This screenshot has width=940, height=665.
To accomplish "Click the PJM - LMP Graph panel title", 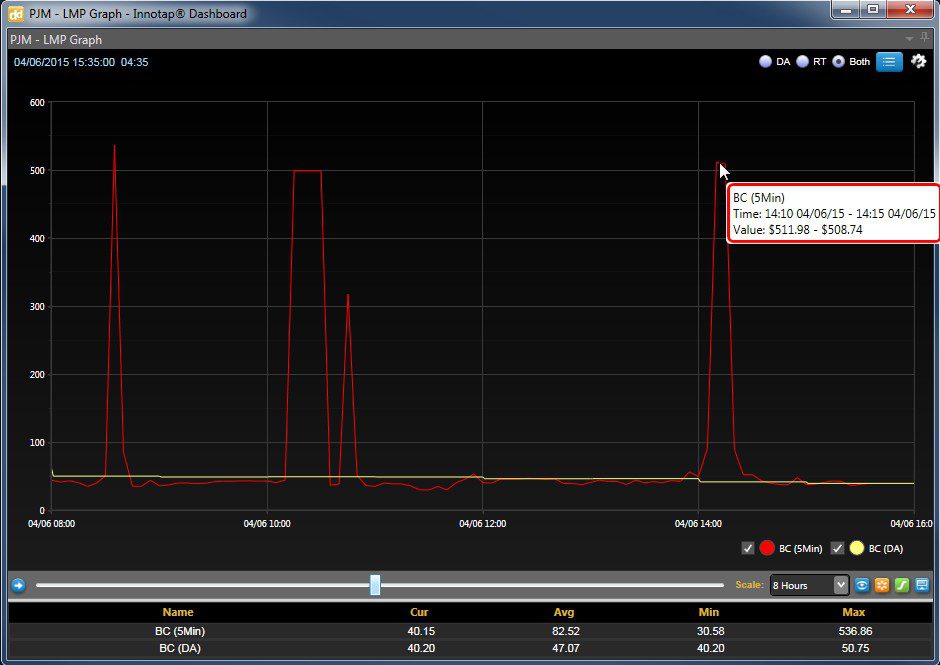I will click(x=56, y=40).
